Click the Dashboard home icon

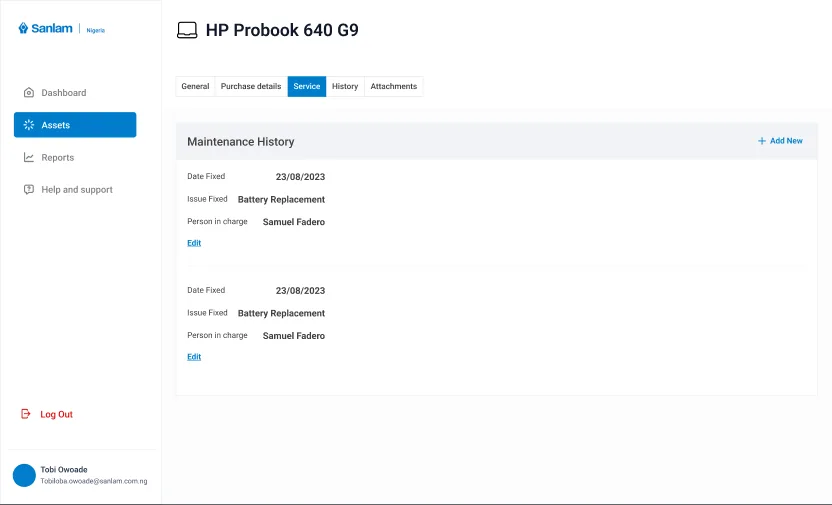point(29,93)
